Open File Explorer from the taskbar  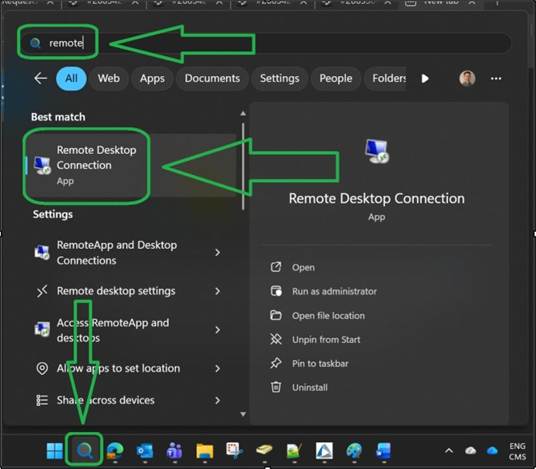tap(204, 451)
